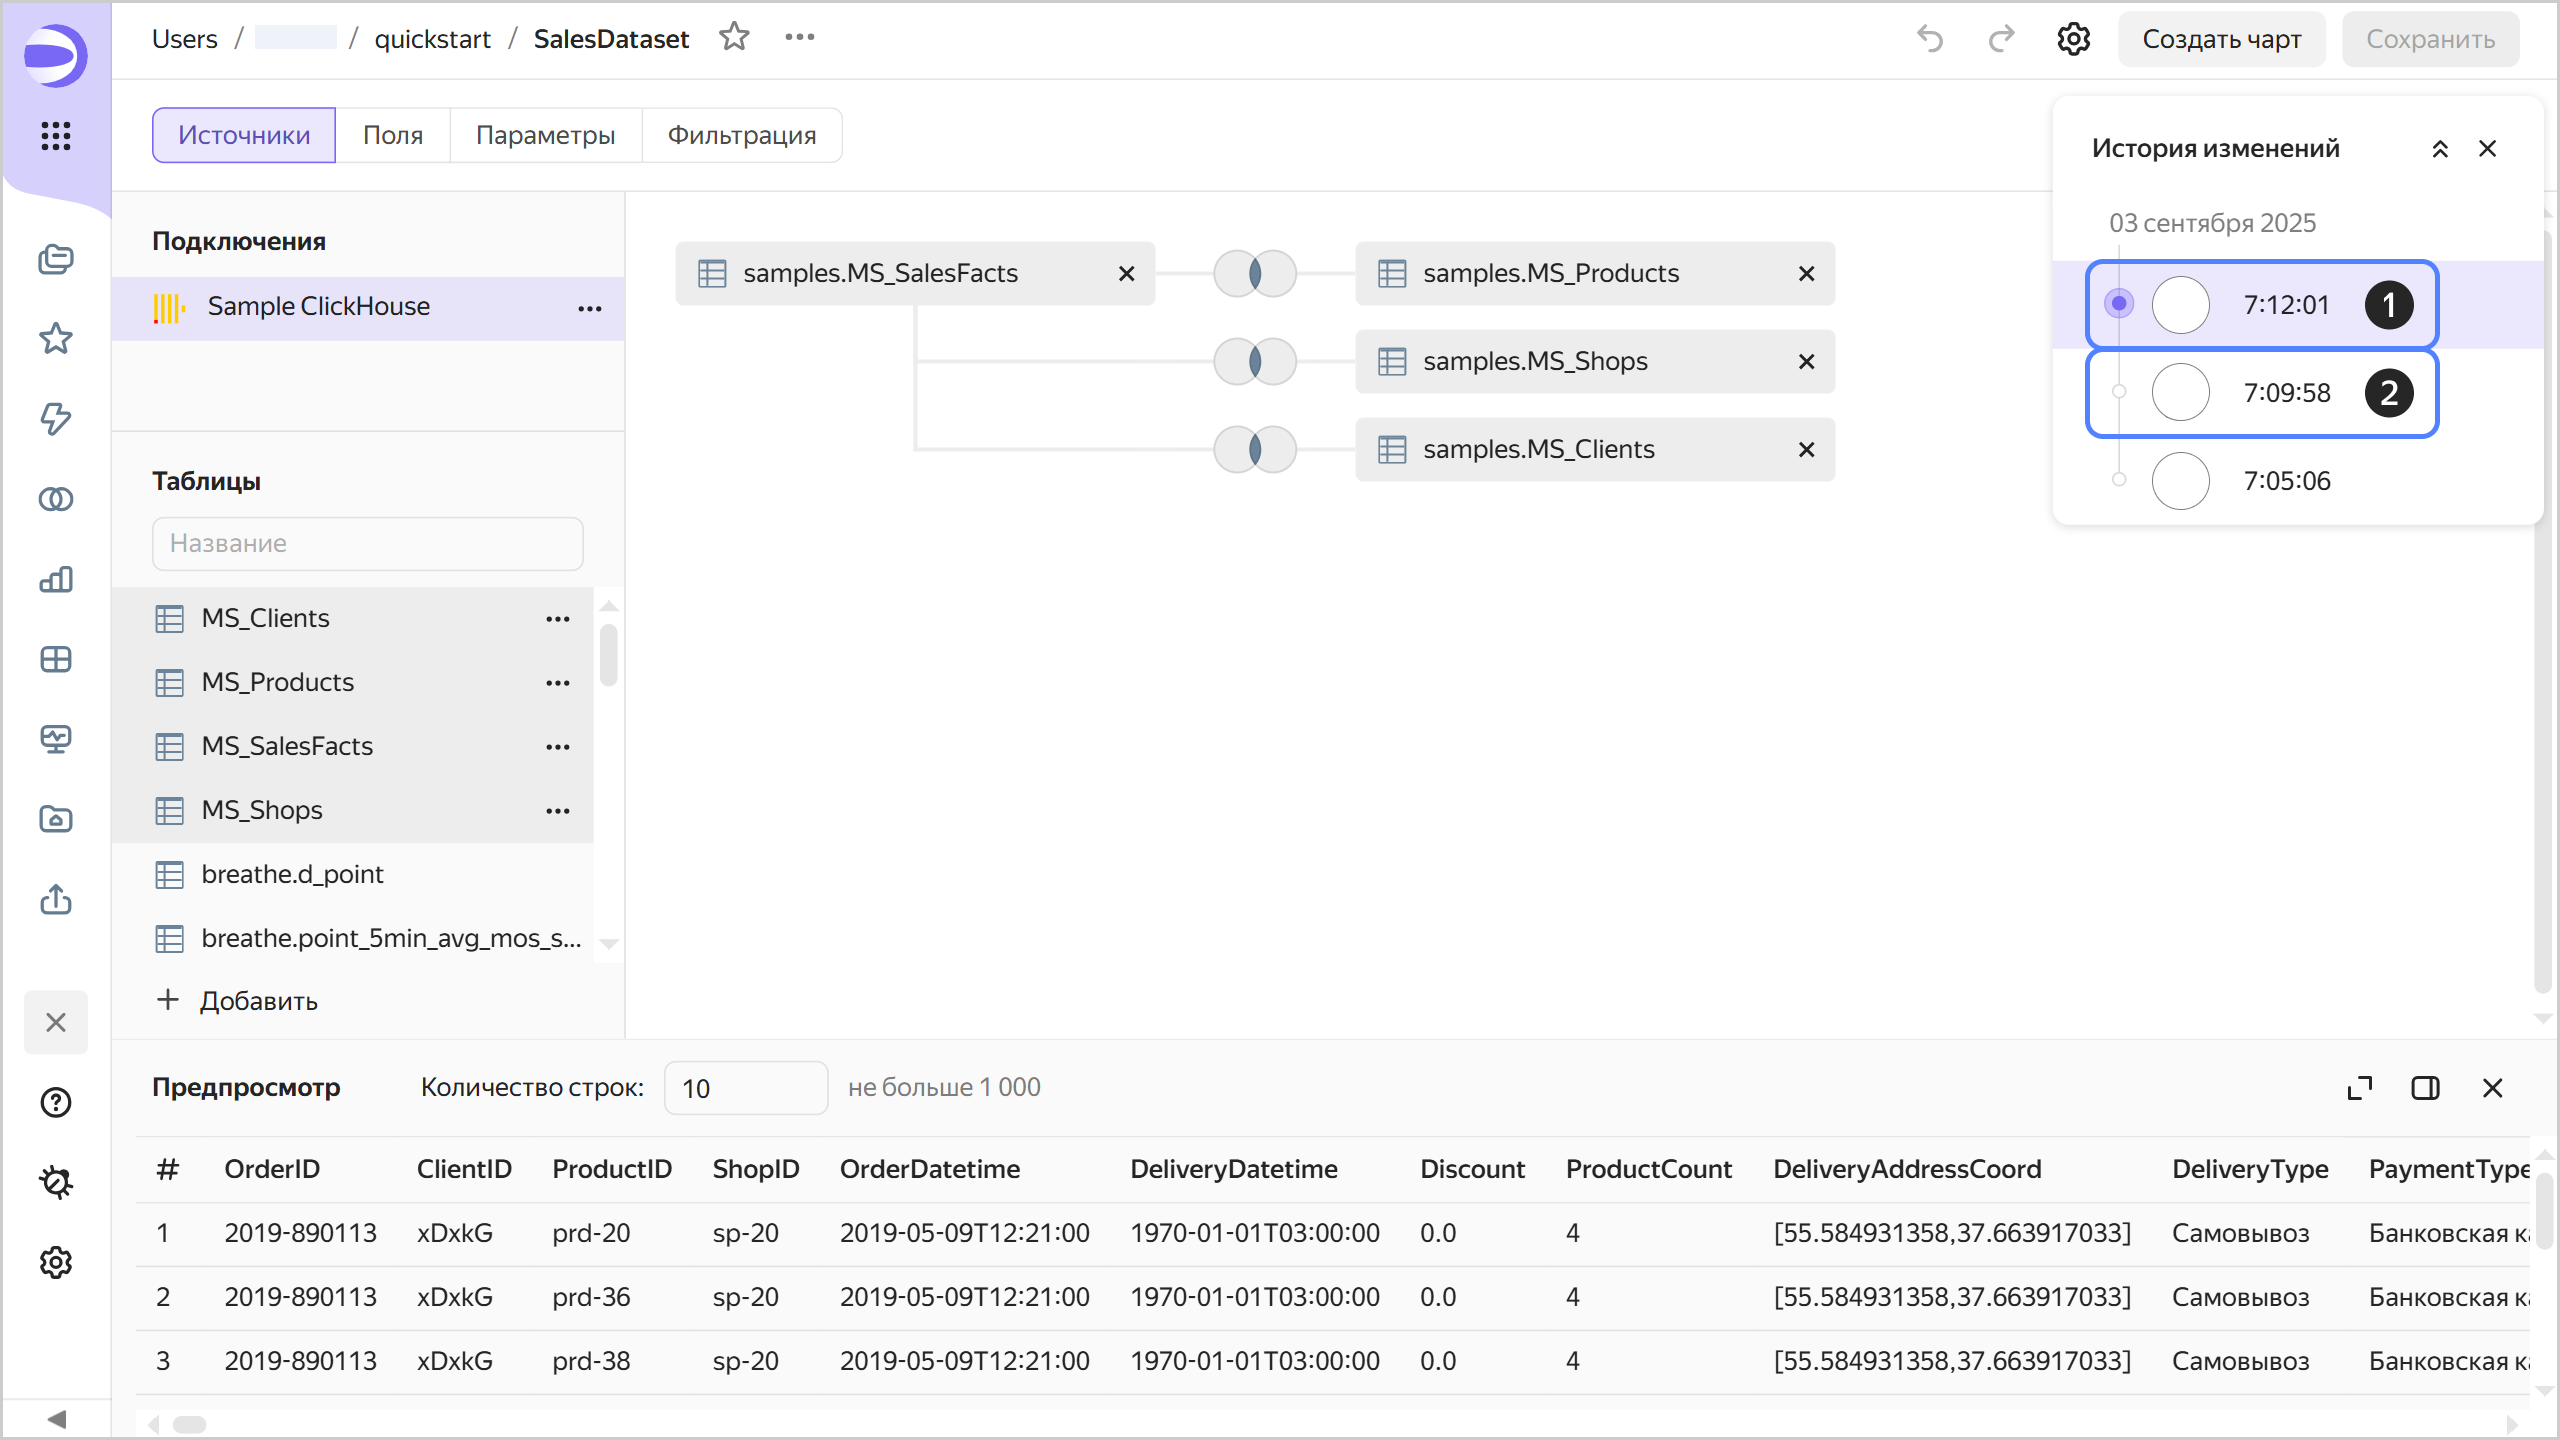Viewport: 2560px width, 1440px height.
Task: Remove samples.MS_Shops table from the canvas
Action: click(1806, 361)
